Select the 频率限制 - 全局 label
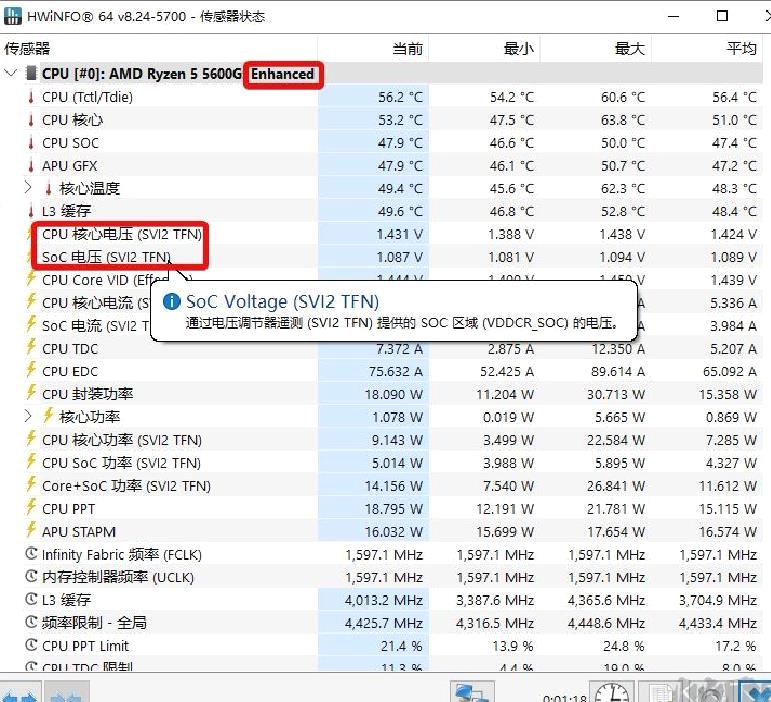This screenshot has width=771, height=702. click(x=94, y=623)
